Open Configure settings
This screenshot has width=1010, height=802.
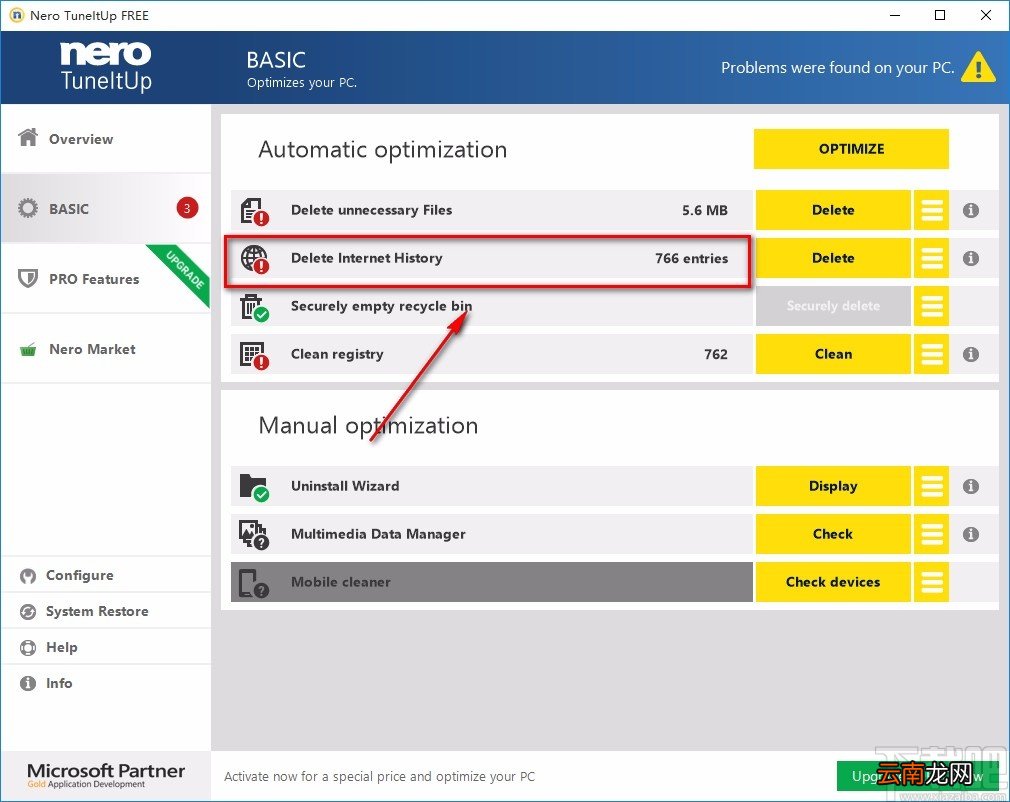pyautogui.click(x=106, y=575)
